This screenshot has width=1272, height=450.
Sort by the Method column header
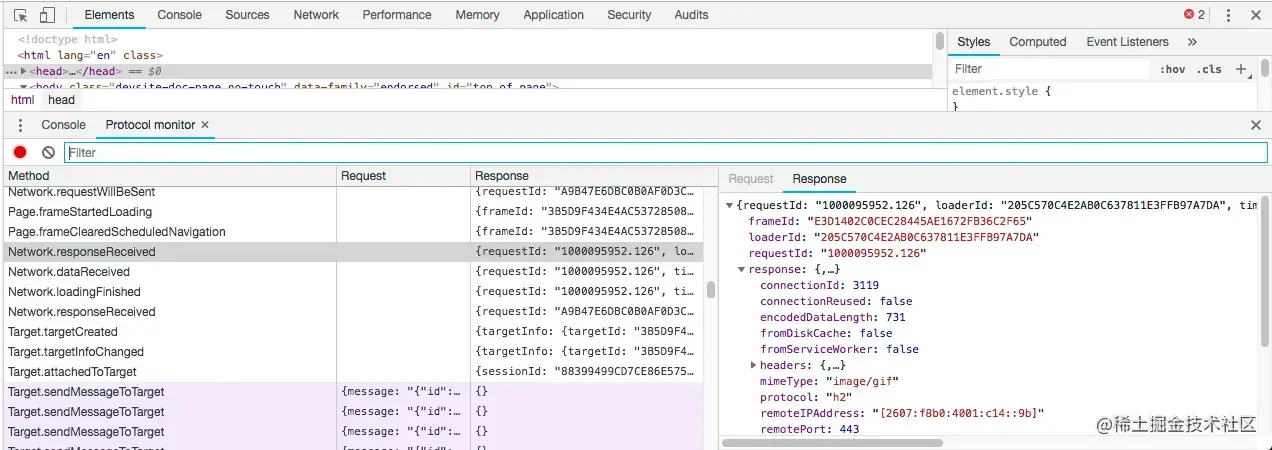168,175
